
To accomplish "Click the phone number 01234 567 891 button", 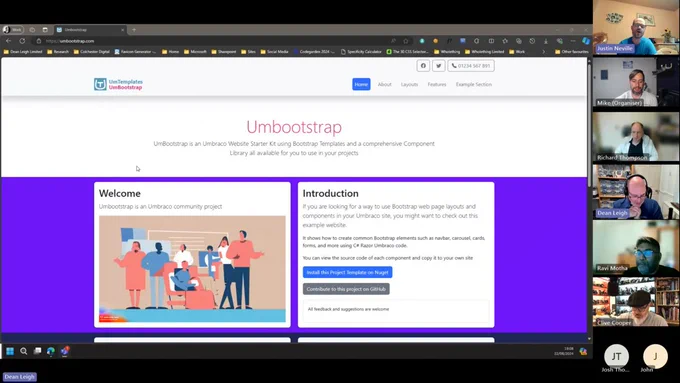I will (471, 65).
